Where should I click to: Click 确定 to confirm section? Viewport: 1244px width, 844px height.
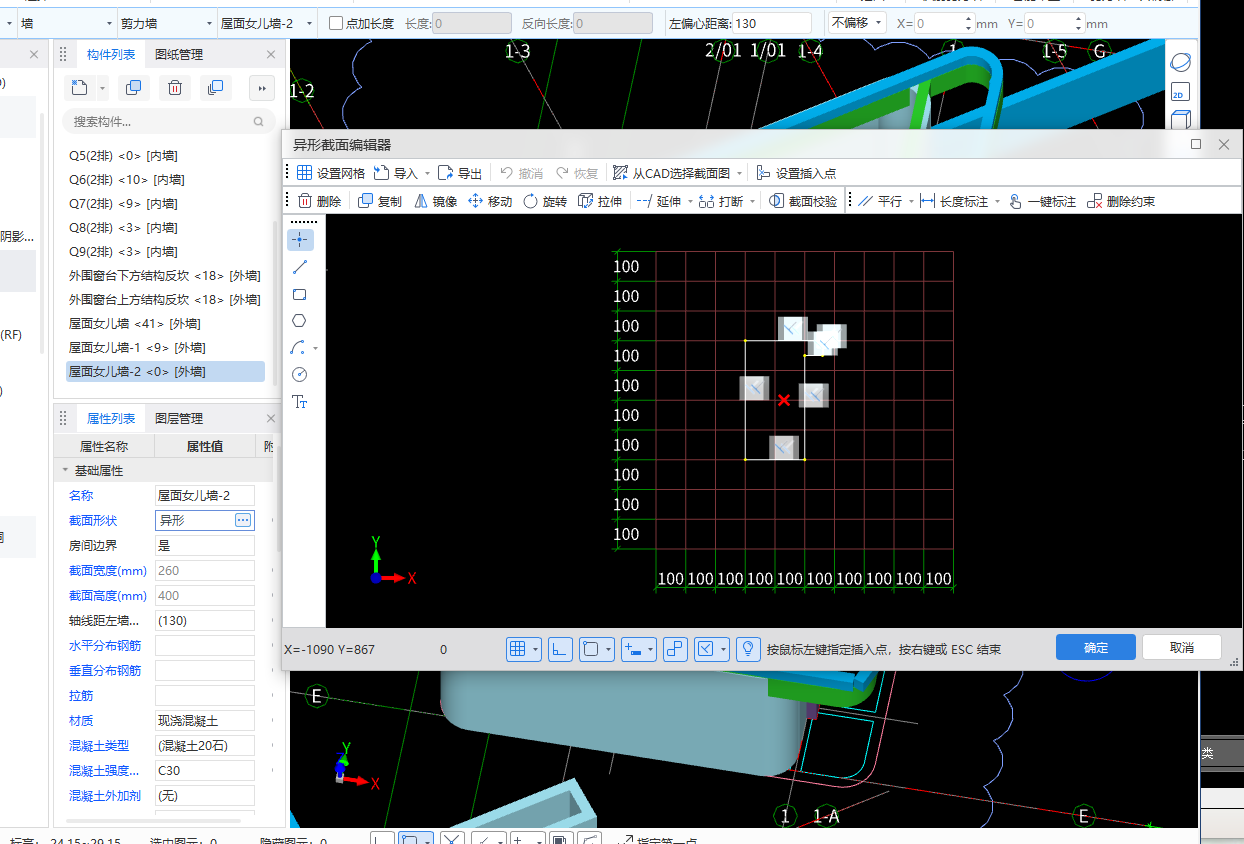[1096, 647]
